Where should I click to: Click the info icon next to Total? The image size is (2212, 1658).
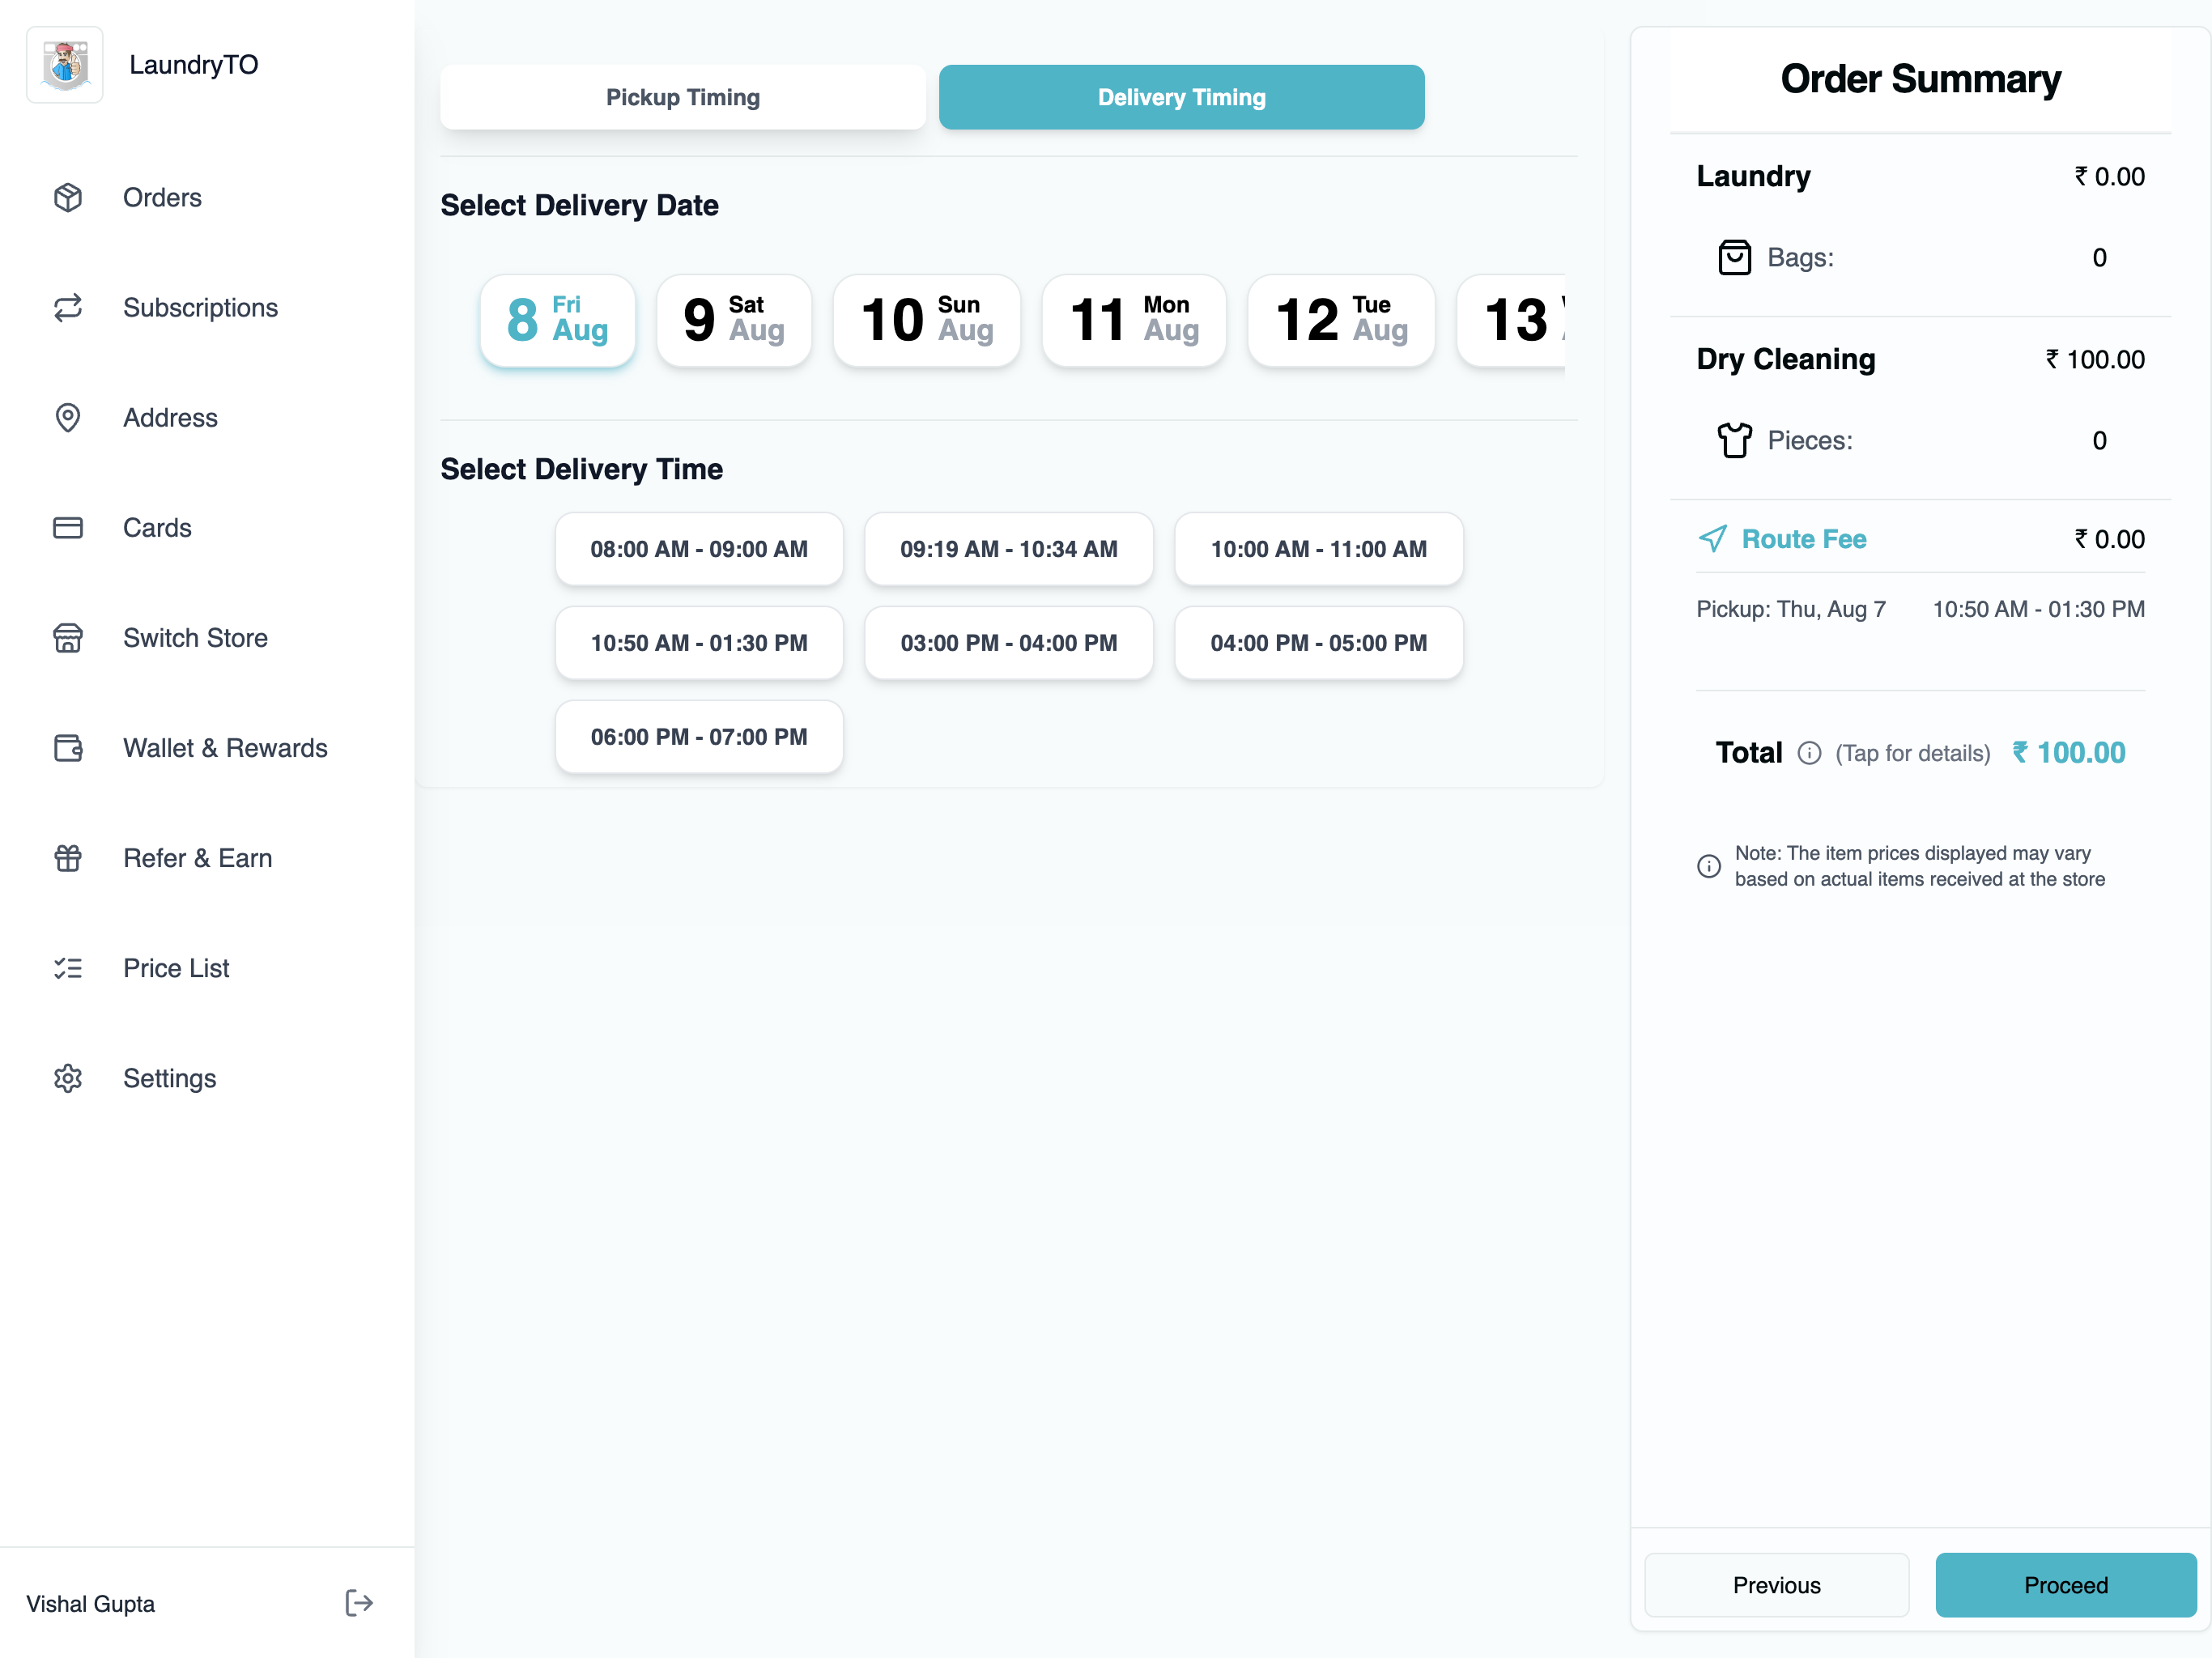[x=1809, y=753]
